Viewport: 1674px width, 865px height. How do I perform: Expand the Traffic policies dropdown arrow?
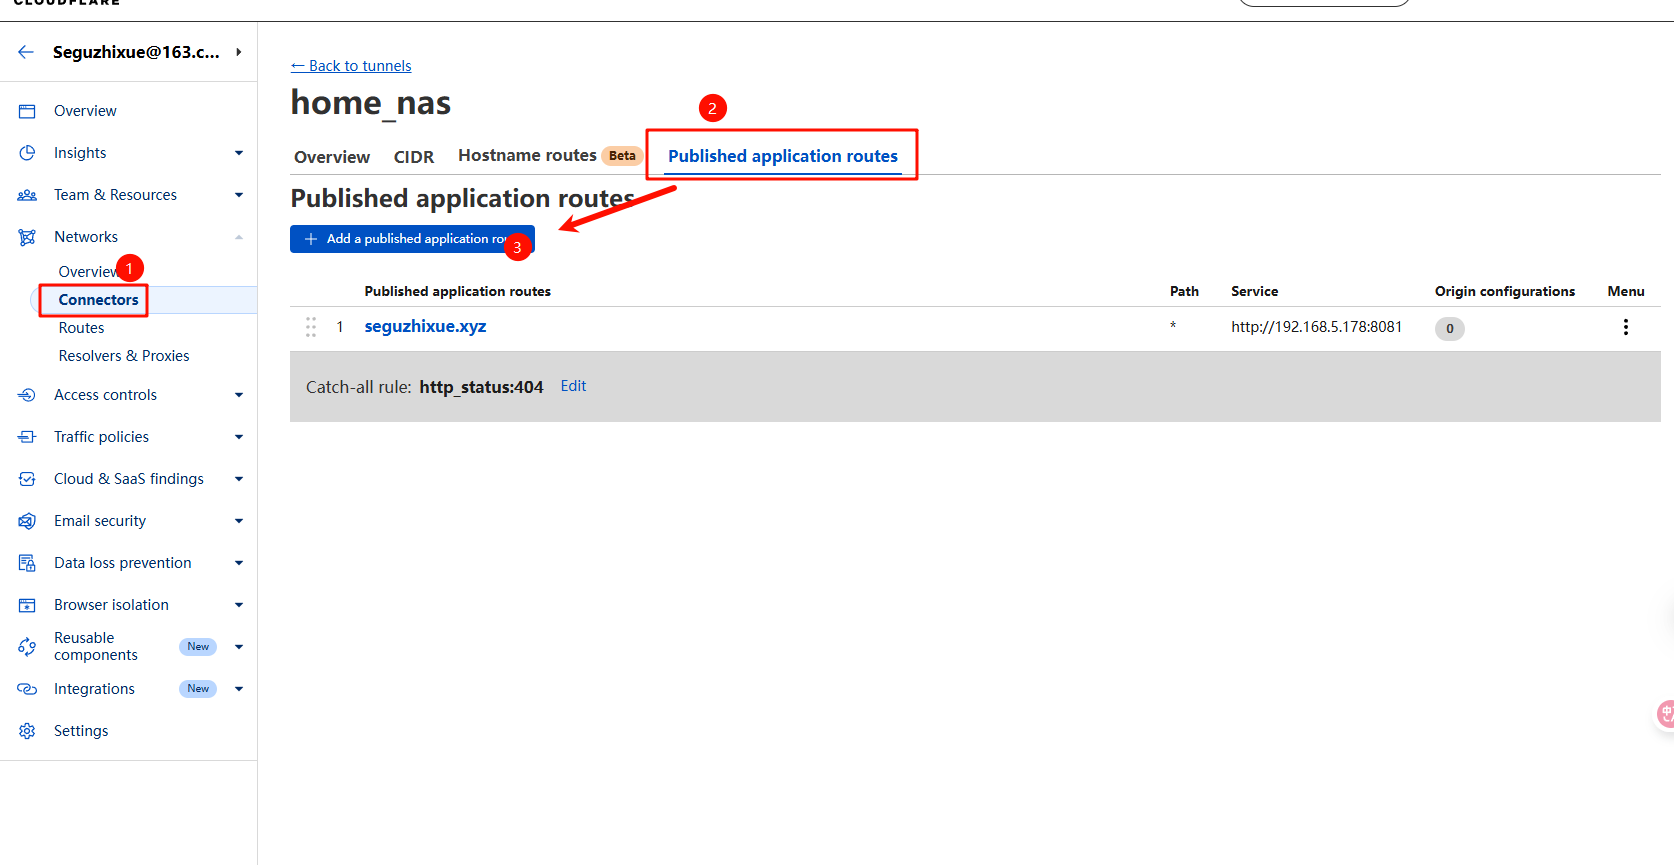[239, 437]
